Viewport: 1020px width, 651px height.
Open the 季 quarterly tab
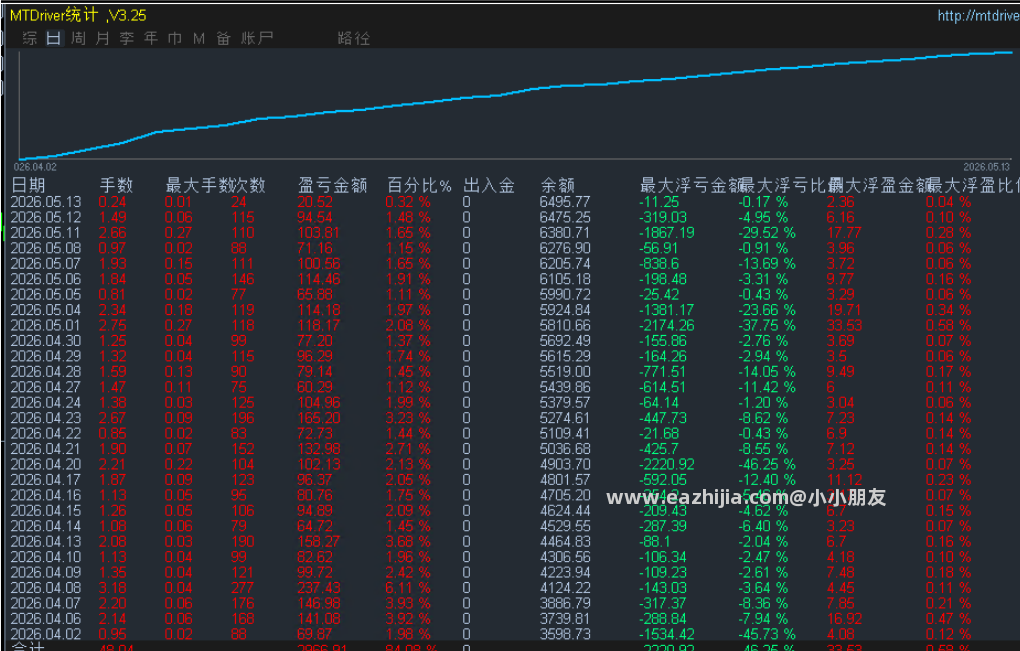click(x=127, y=38)
